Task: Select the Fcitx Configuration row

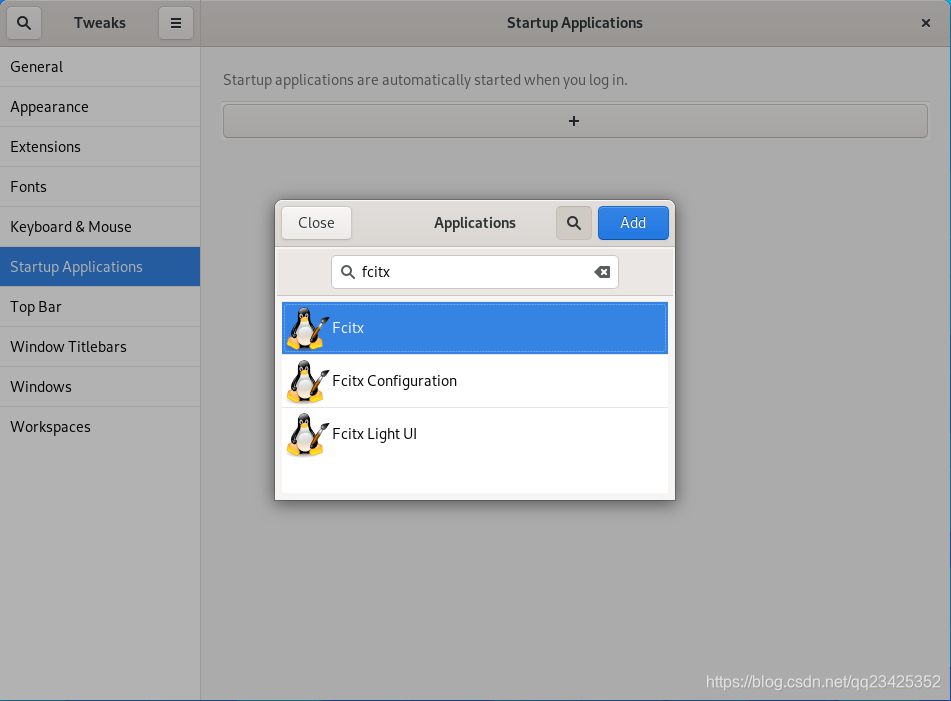Action: [x=475, y=381]
